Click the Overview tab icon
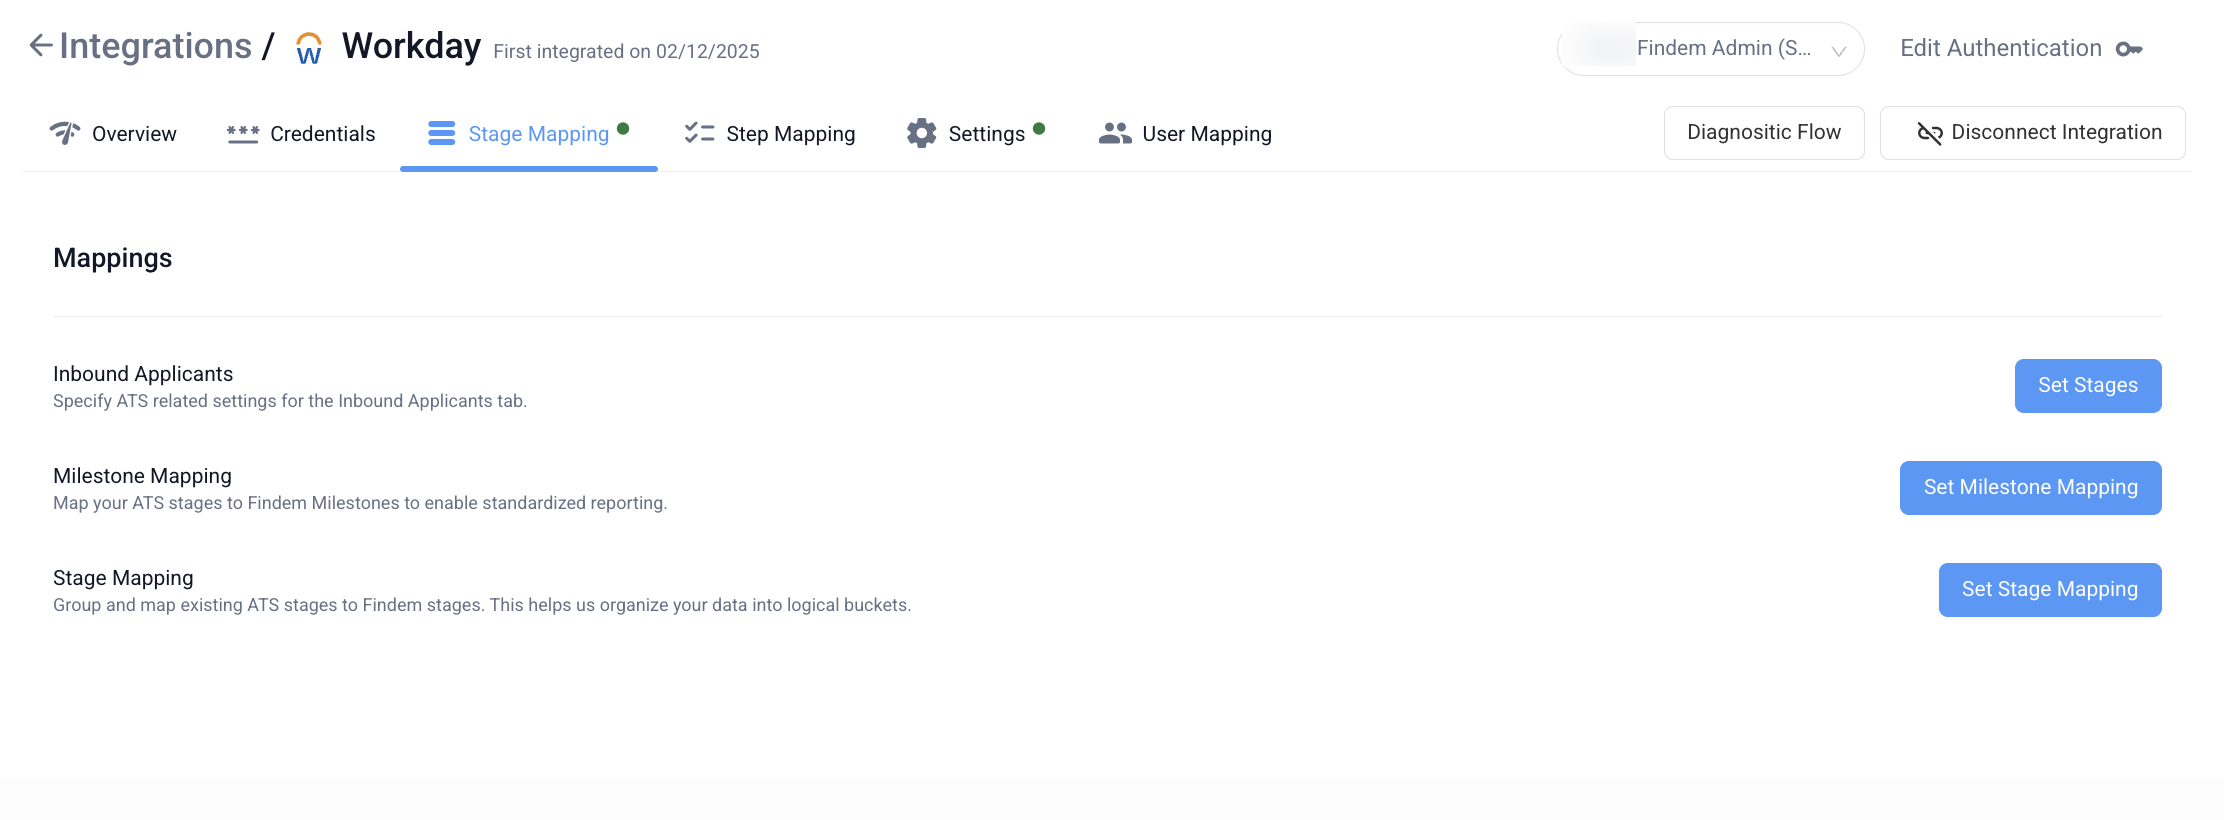 tap(65, 133)
